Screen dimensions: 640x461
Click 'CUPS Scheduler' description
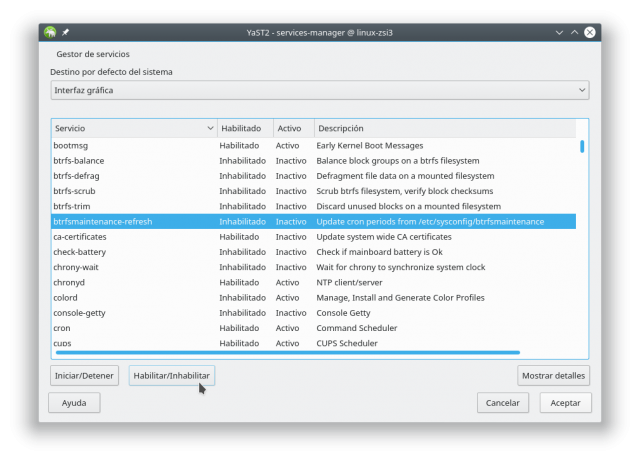[x=347, y=343]
